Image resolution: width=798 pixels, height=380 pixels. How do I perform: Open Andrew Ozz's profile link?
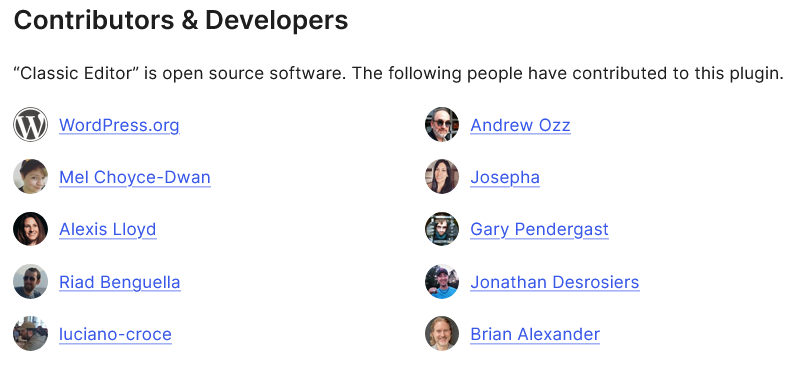[x=520, y=125]
